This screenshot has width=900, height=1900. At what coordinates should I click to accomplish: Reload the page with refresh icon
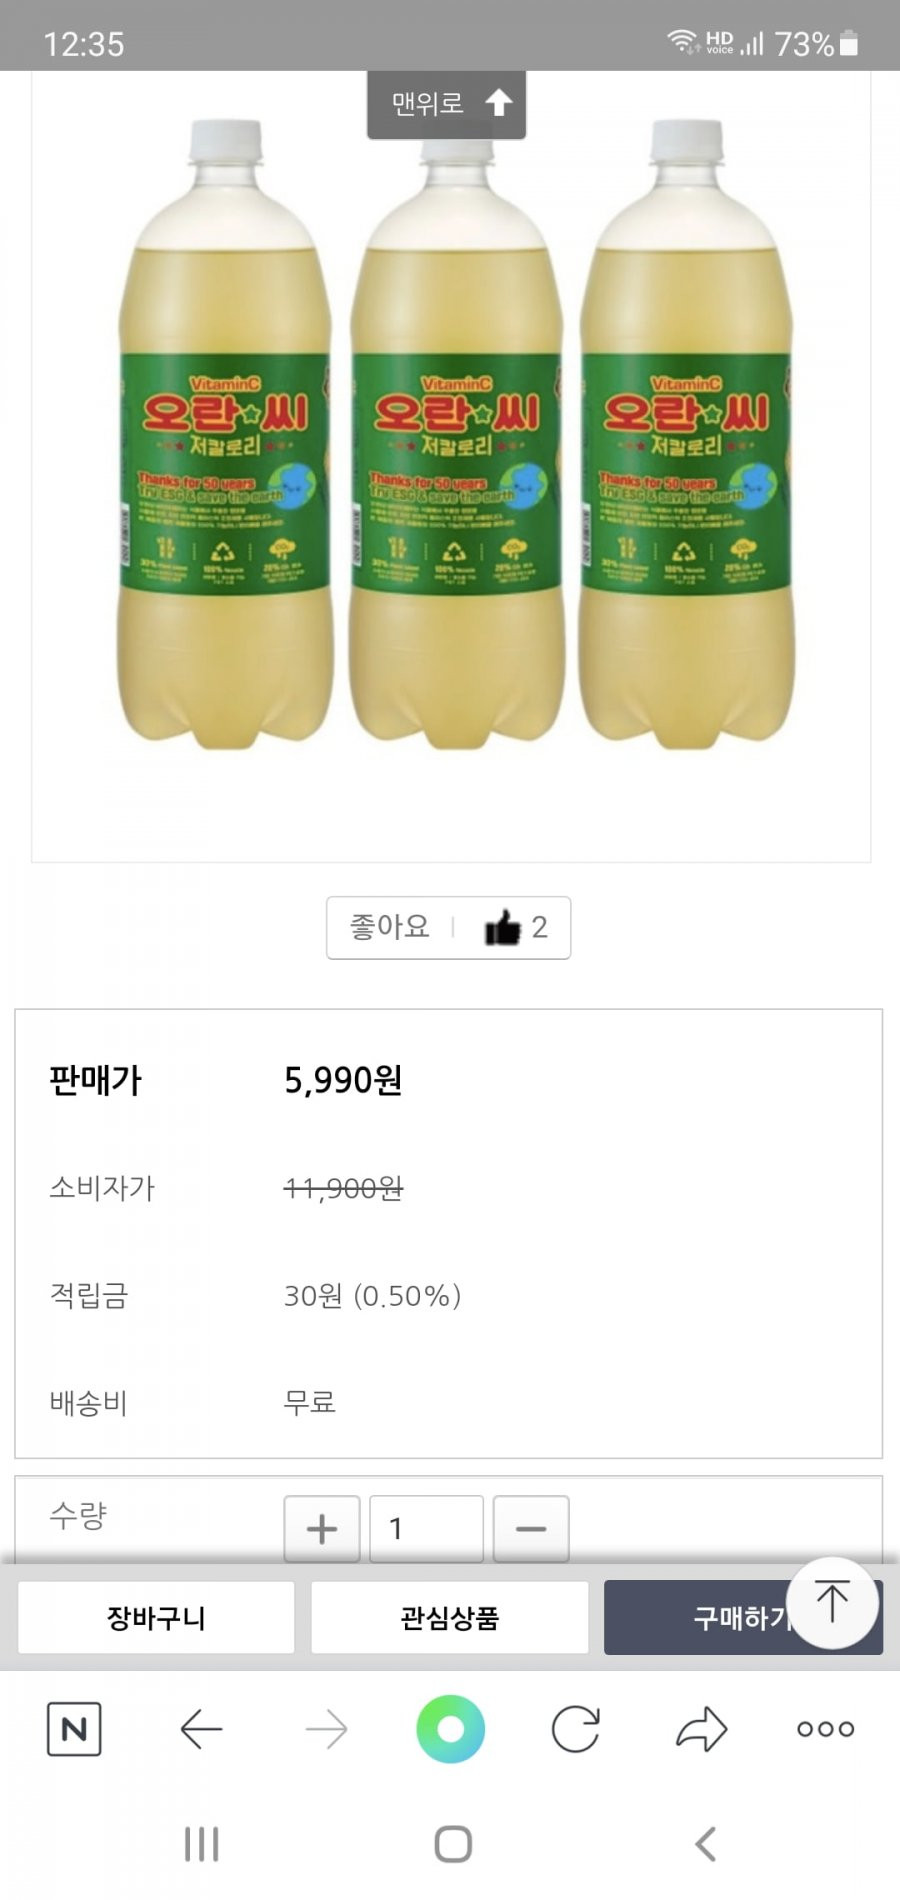[576, 1729]
